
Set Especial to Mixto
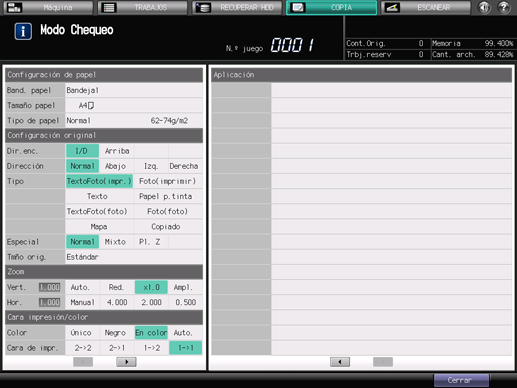117,242
